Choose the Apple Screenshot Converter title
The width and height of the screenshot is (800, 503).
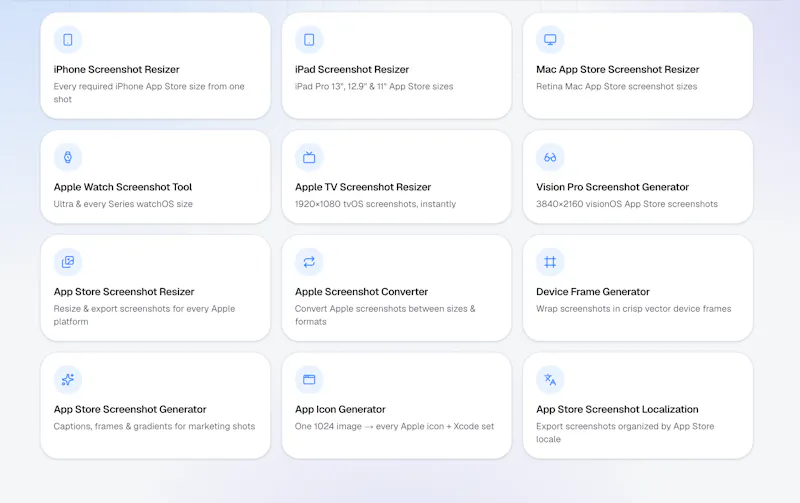pyautogui.click(x=361, y=292)
